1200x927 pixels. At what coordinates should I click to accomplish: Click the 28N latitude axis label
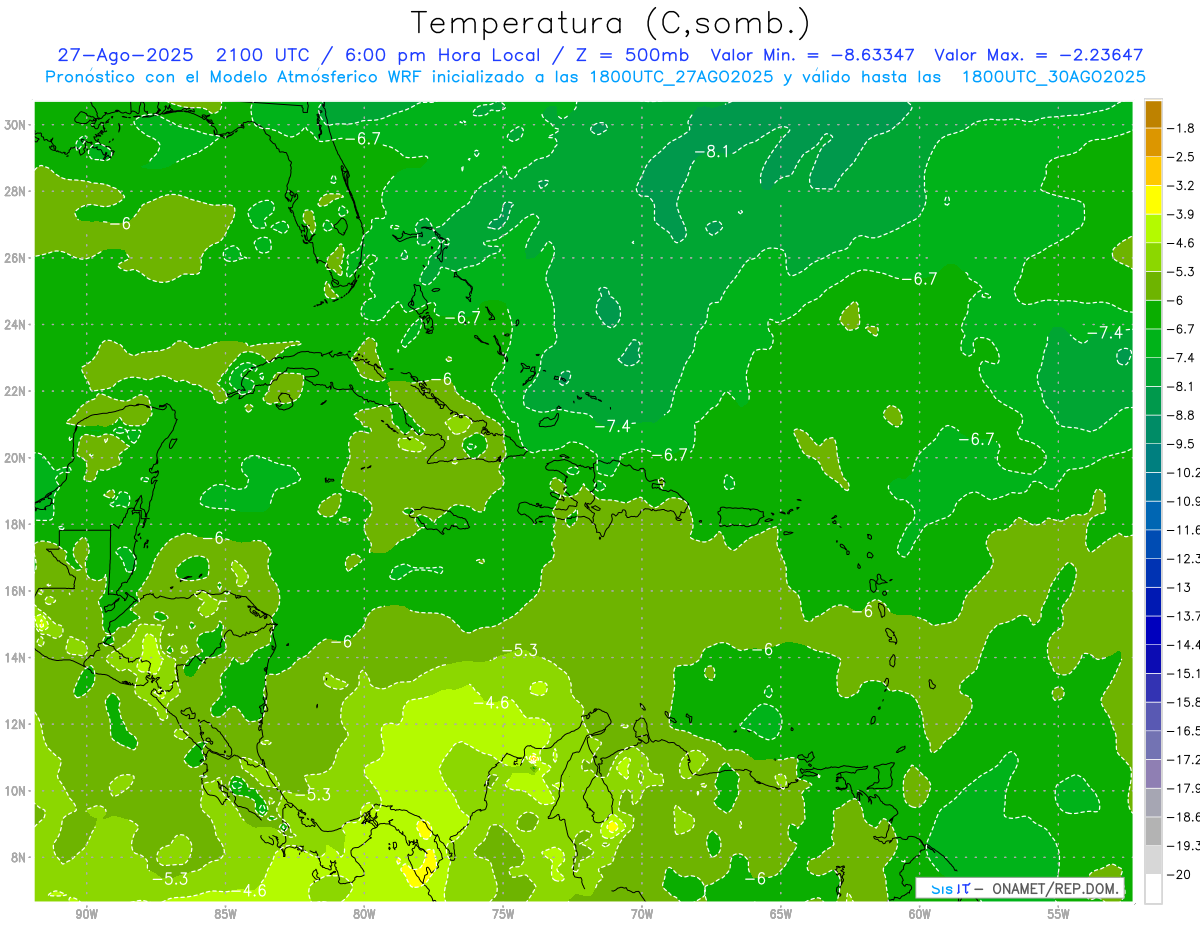[16, 191]
